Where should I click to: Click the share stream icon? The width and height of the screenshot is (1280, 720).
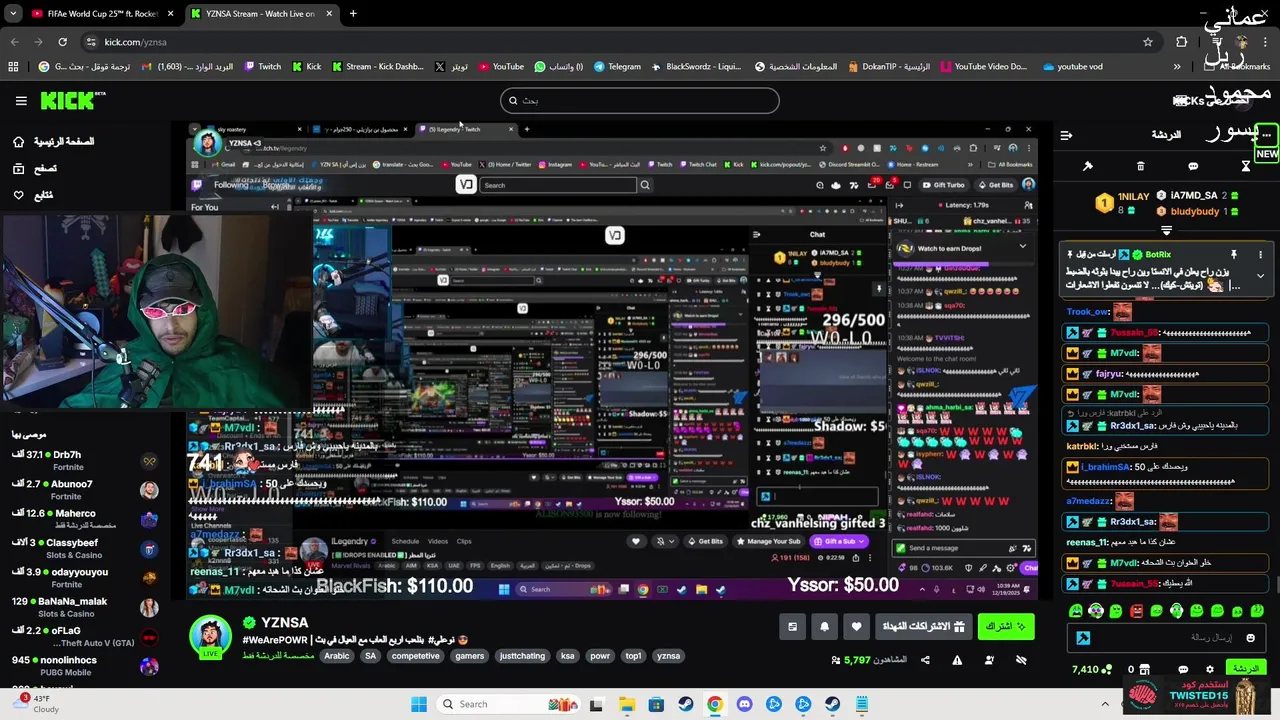click(x=925, y=660)
